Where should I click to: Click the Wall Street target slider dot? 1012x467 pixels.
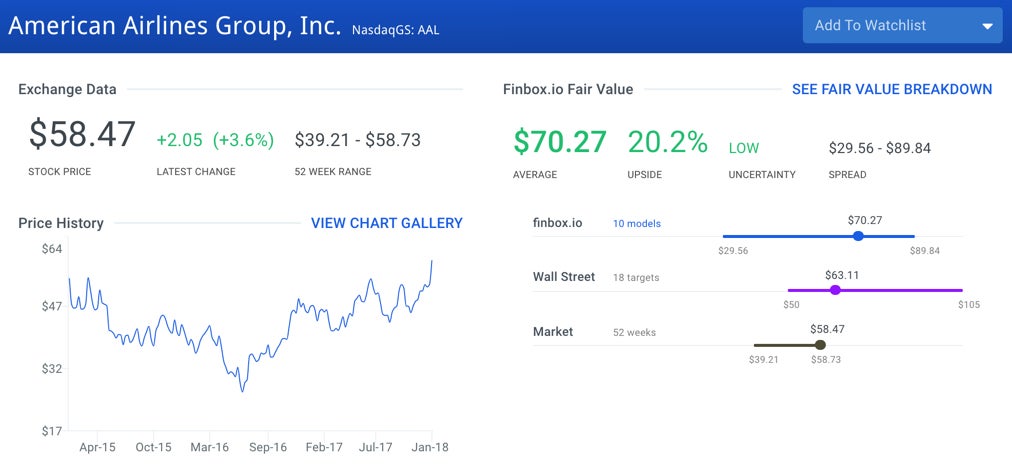tap(835, 290)
